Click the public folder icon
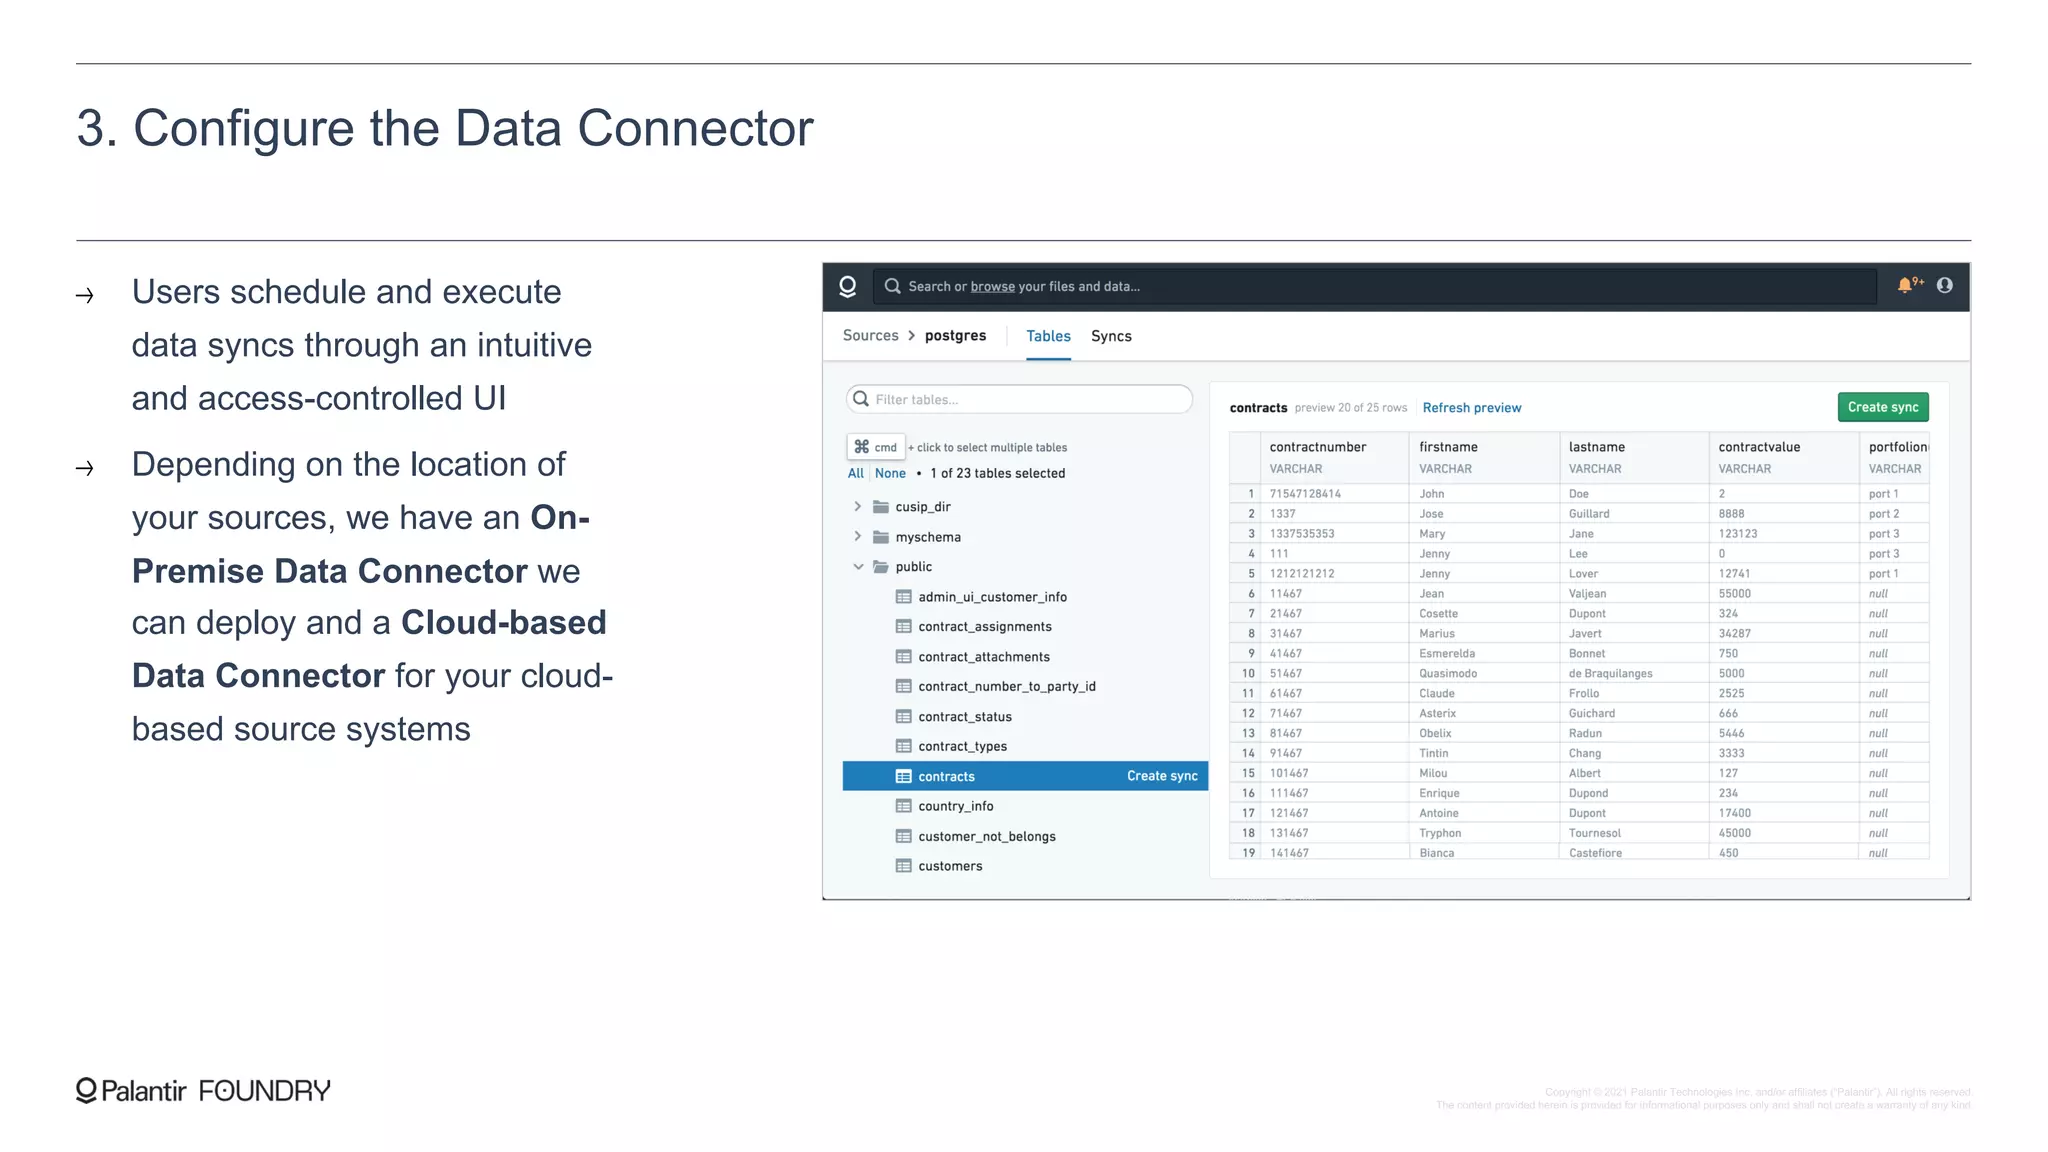Image resolution: width=2048 pixels, height=1152 pixels. tap(881, 567)
